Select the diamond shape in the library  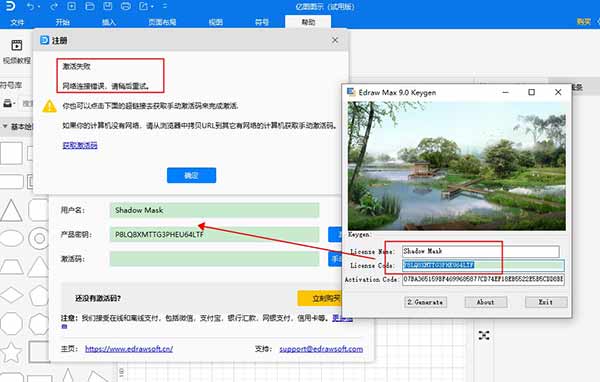coord(11,295)
